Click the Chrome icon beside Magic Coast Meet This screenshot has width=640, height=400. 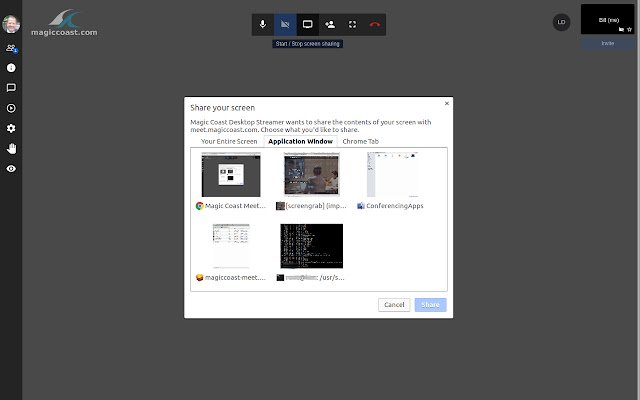[x=199, y=206]
